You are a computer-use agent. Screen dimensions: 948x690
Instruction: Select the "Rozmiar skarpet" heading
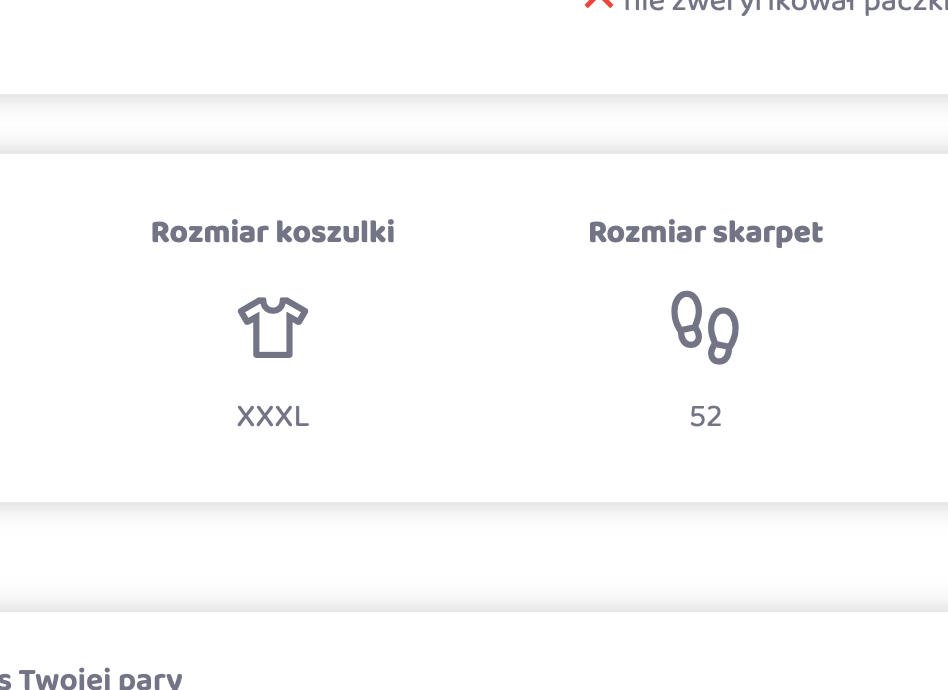coord(705,233)
